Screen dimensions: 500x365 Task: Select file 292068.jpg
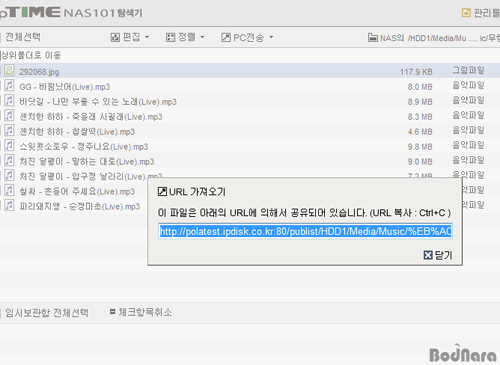coord(39,72)
